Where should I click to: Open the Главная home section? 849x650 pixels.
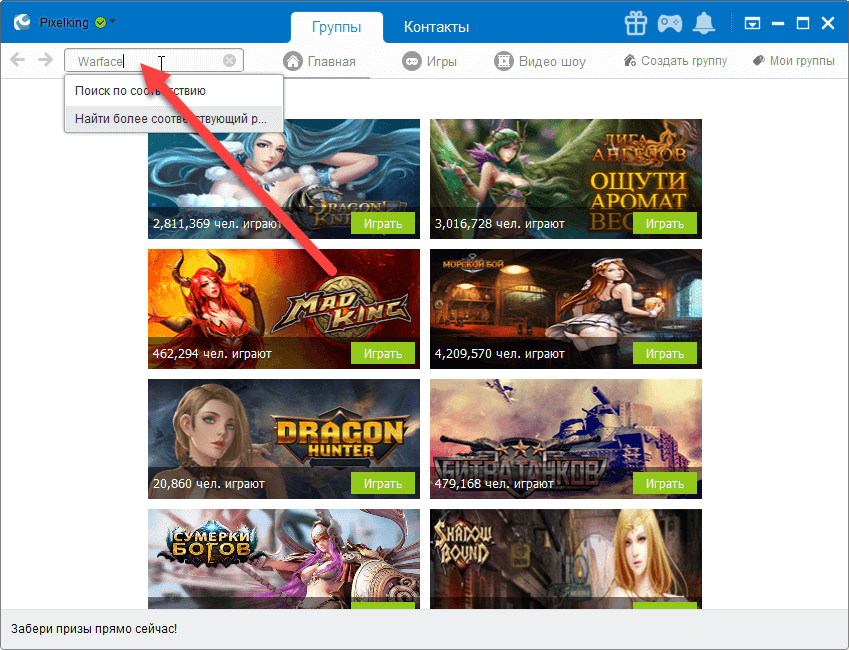pos(320,61)
